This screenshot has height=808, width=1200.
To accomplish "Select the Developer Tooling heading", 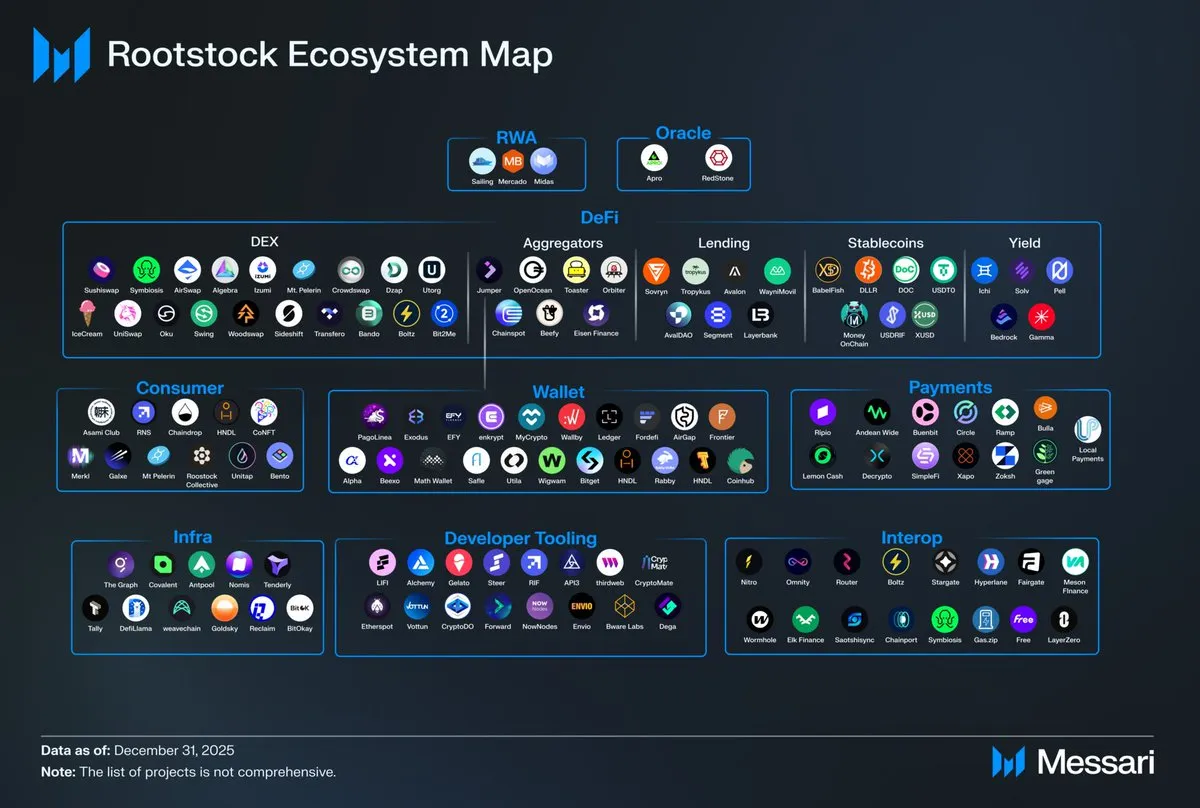I will (520, 538).
